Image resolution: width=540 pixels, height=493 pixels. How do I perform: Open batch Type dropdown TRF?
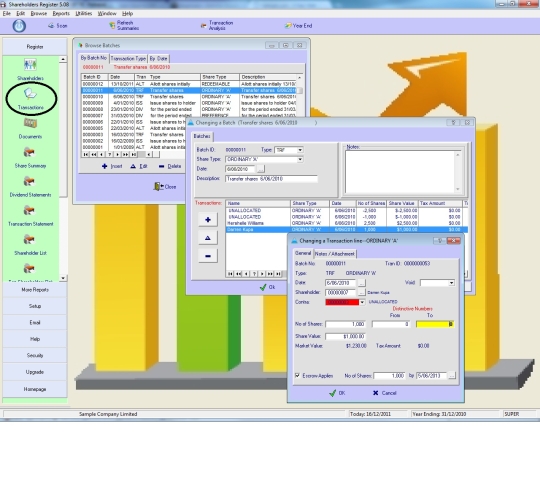coord(300,150)
